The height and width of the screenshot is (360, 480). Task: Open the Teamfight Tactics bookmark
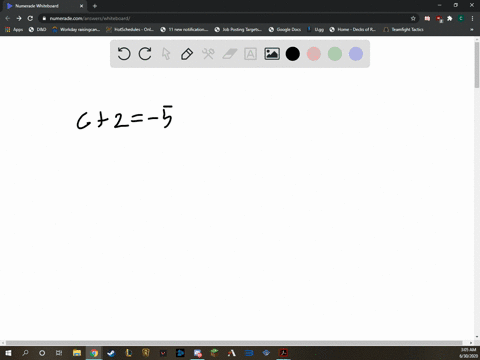403,29
